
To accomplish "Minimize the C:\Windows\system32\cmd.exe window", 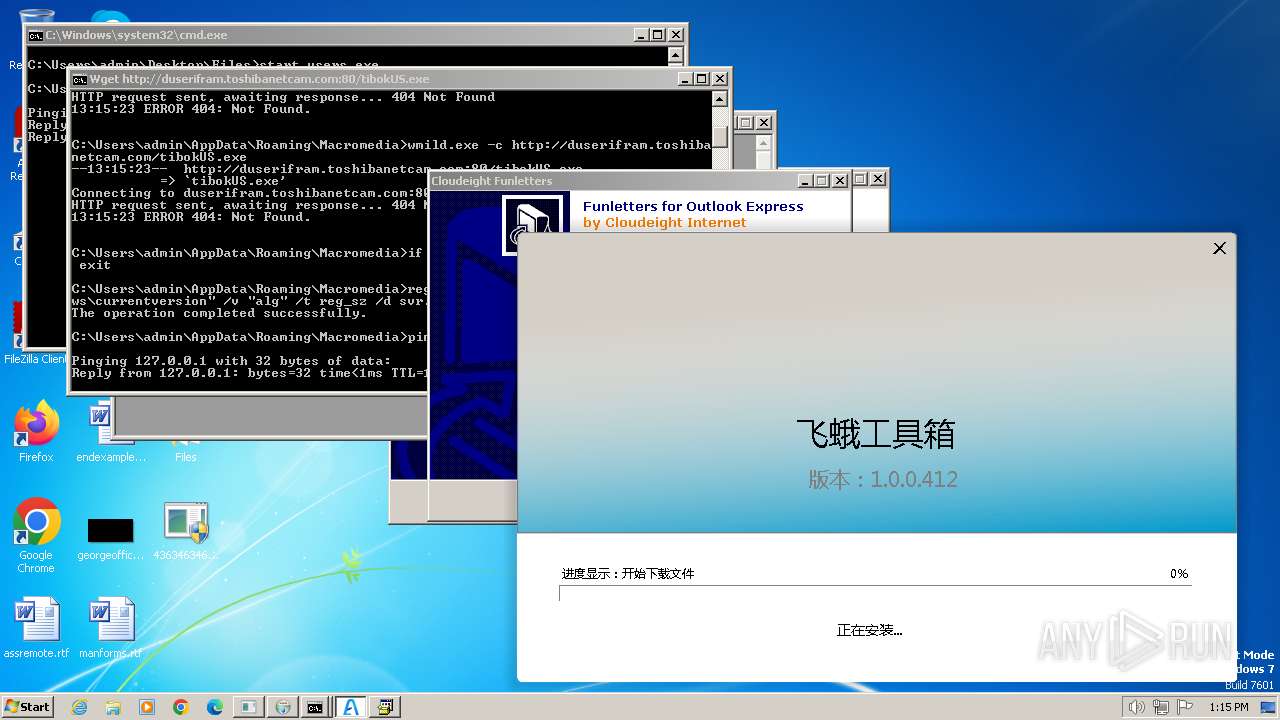I will 640,35.
